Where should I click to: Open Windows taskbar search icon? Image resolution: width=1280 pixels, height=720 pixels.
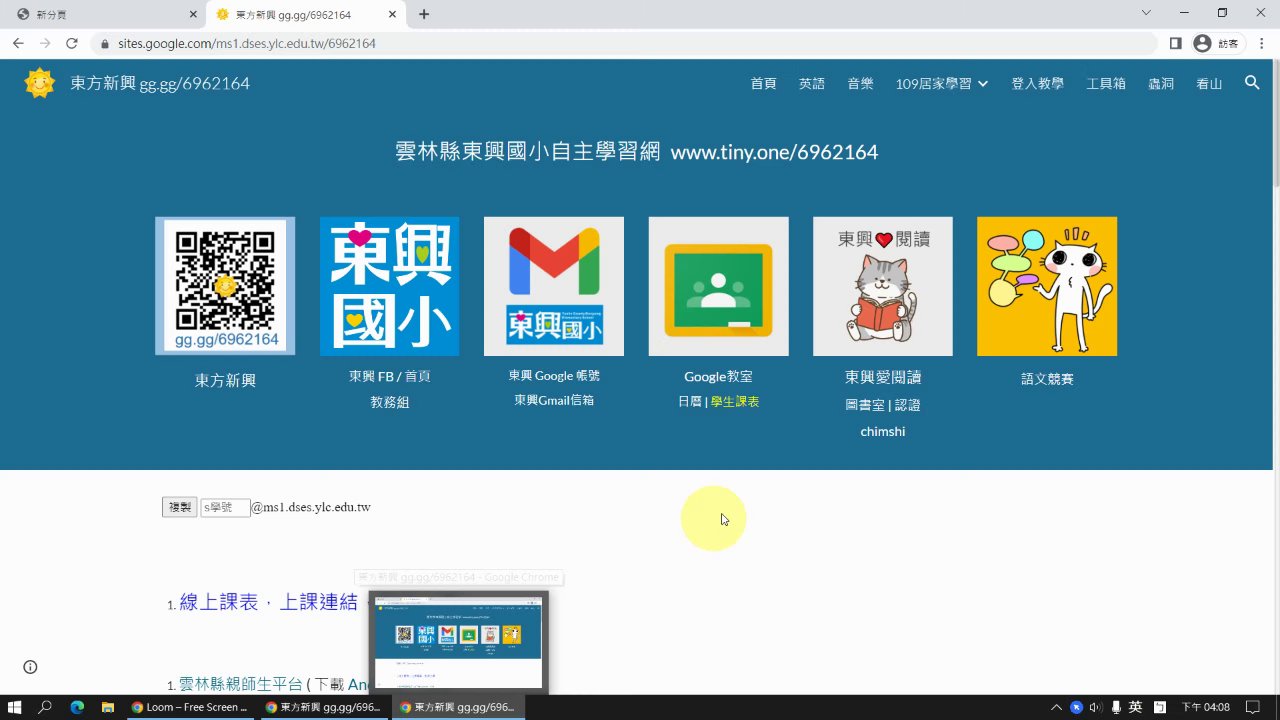(45, 707)
